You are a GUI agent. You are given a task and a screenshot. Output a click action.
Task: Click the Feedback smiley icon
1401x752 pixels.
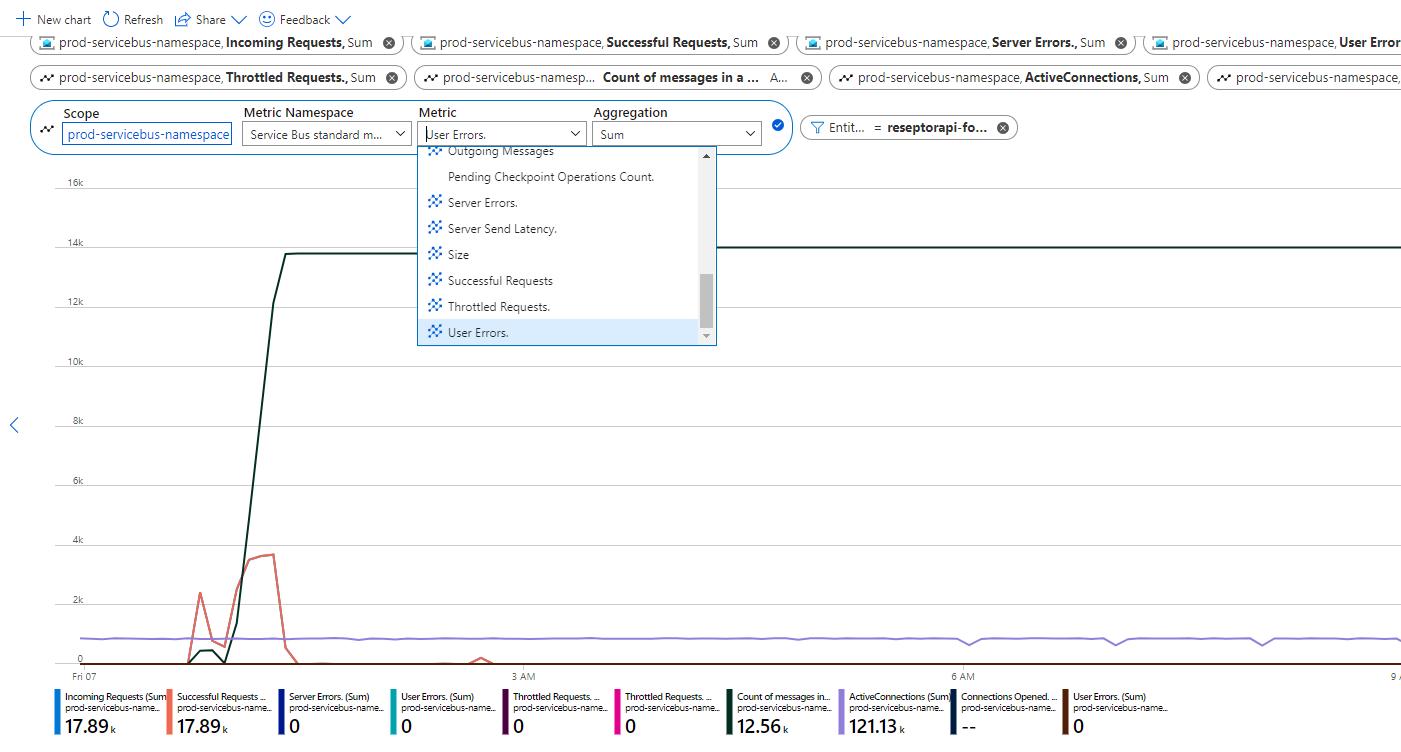point(265,19)
